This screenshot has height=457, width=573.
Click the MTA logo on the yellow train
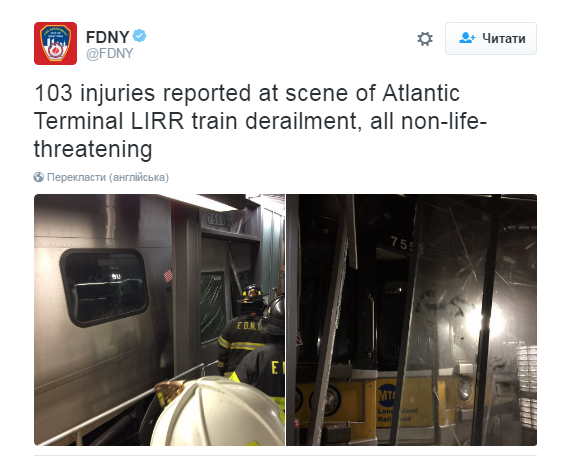387,395
